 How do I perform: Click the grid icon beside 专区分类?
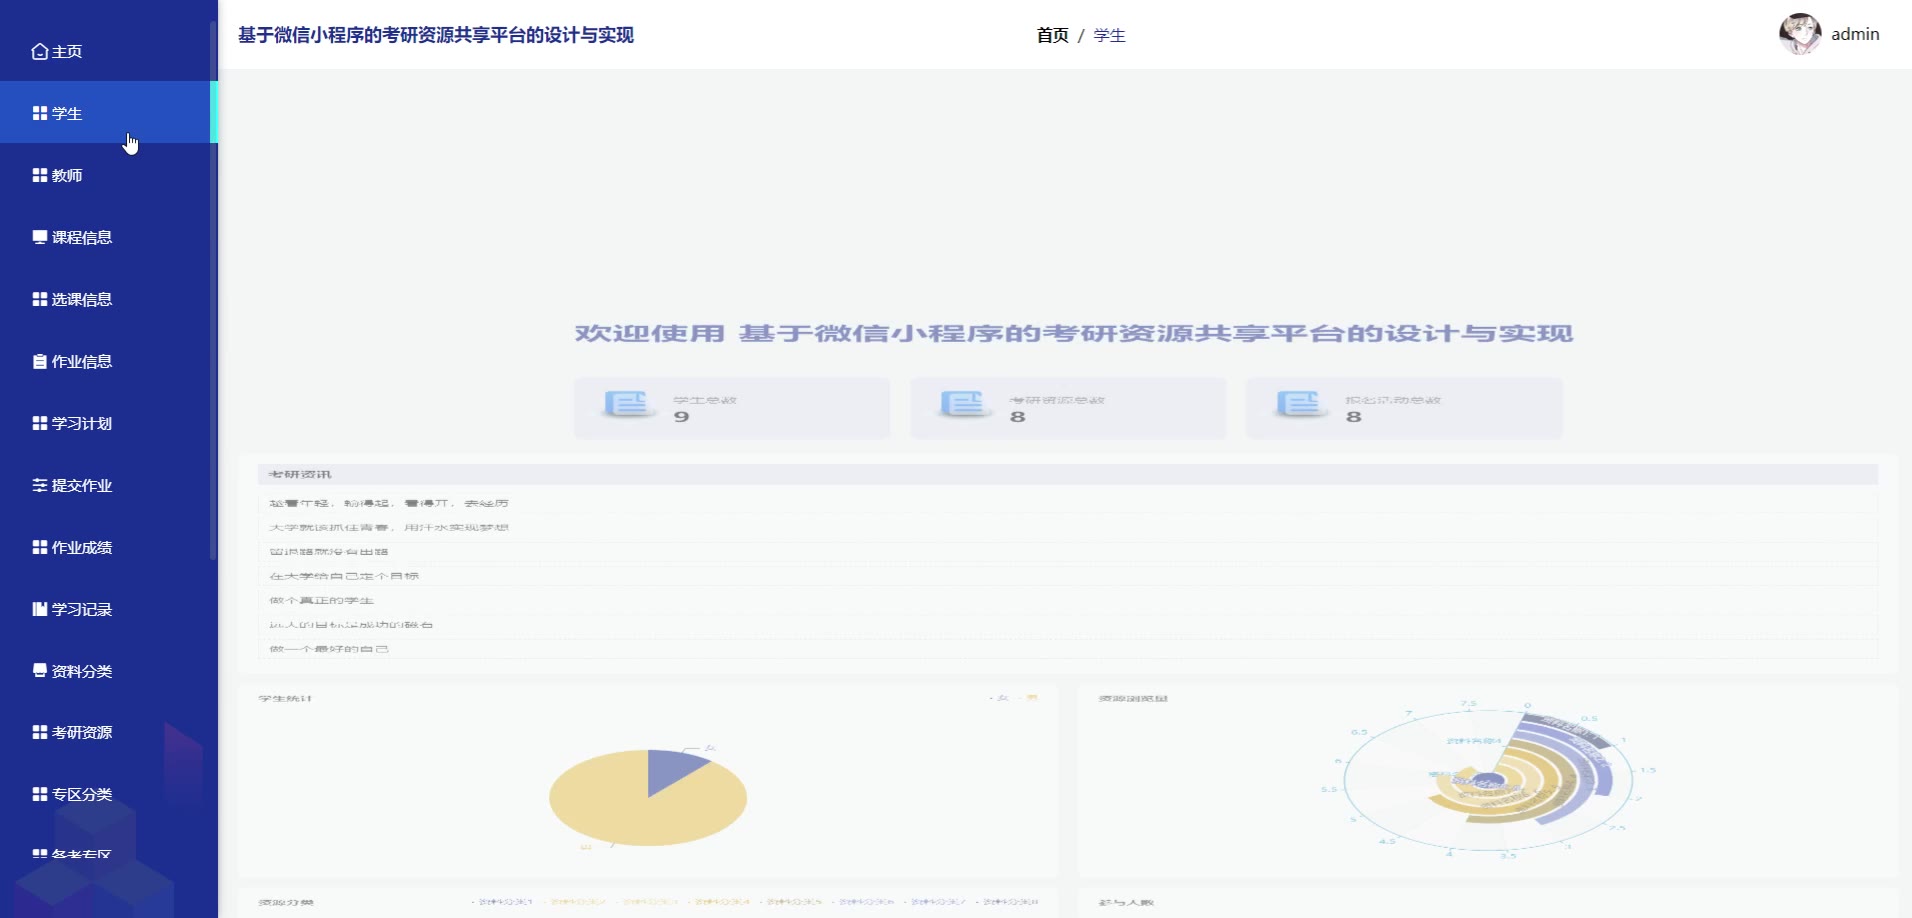click(40, 794)
